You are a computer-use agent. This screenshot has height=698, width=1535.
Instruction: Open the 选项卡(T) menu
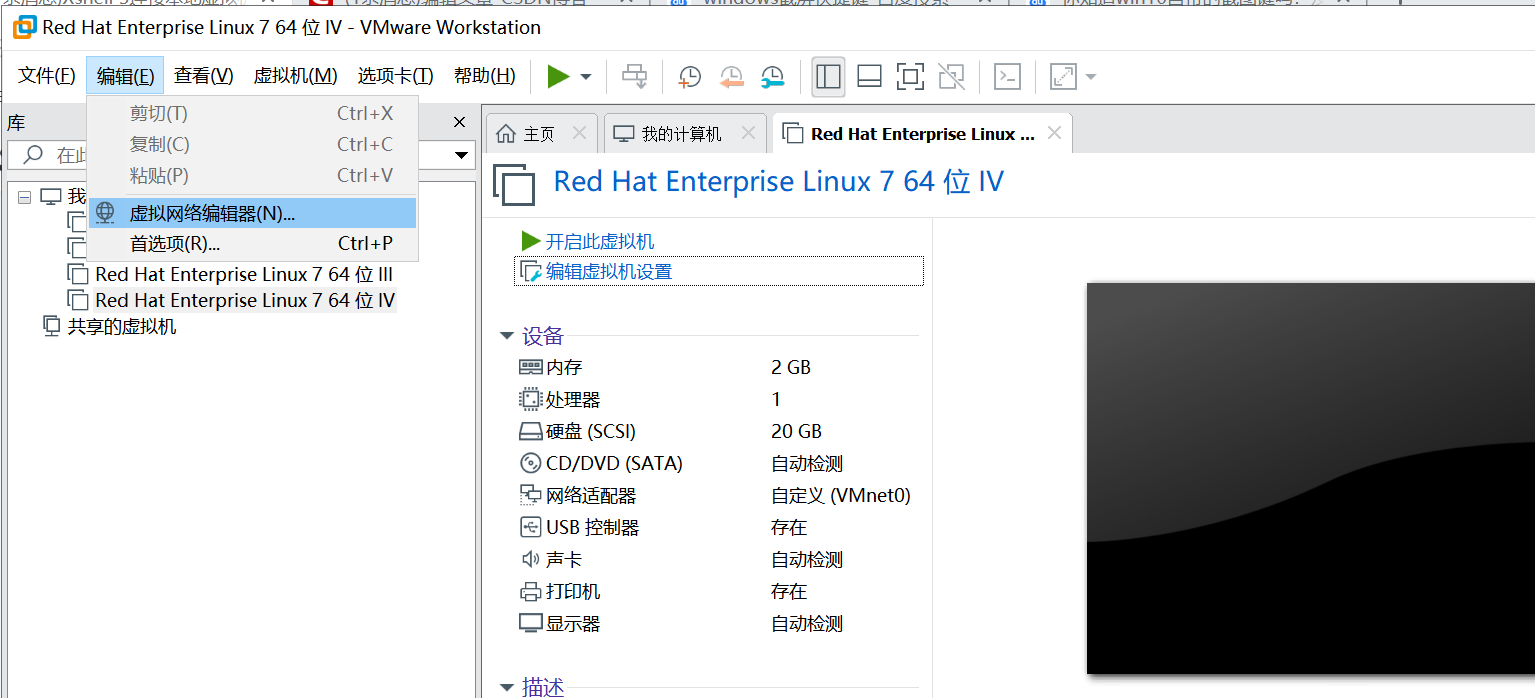pyautogui.click(x=396, y=76)
